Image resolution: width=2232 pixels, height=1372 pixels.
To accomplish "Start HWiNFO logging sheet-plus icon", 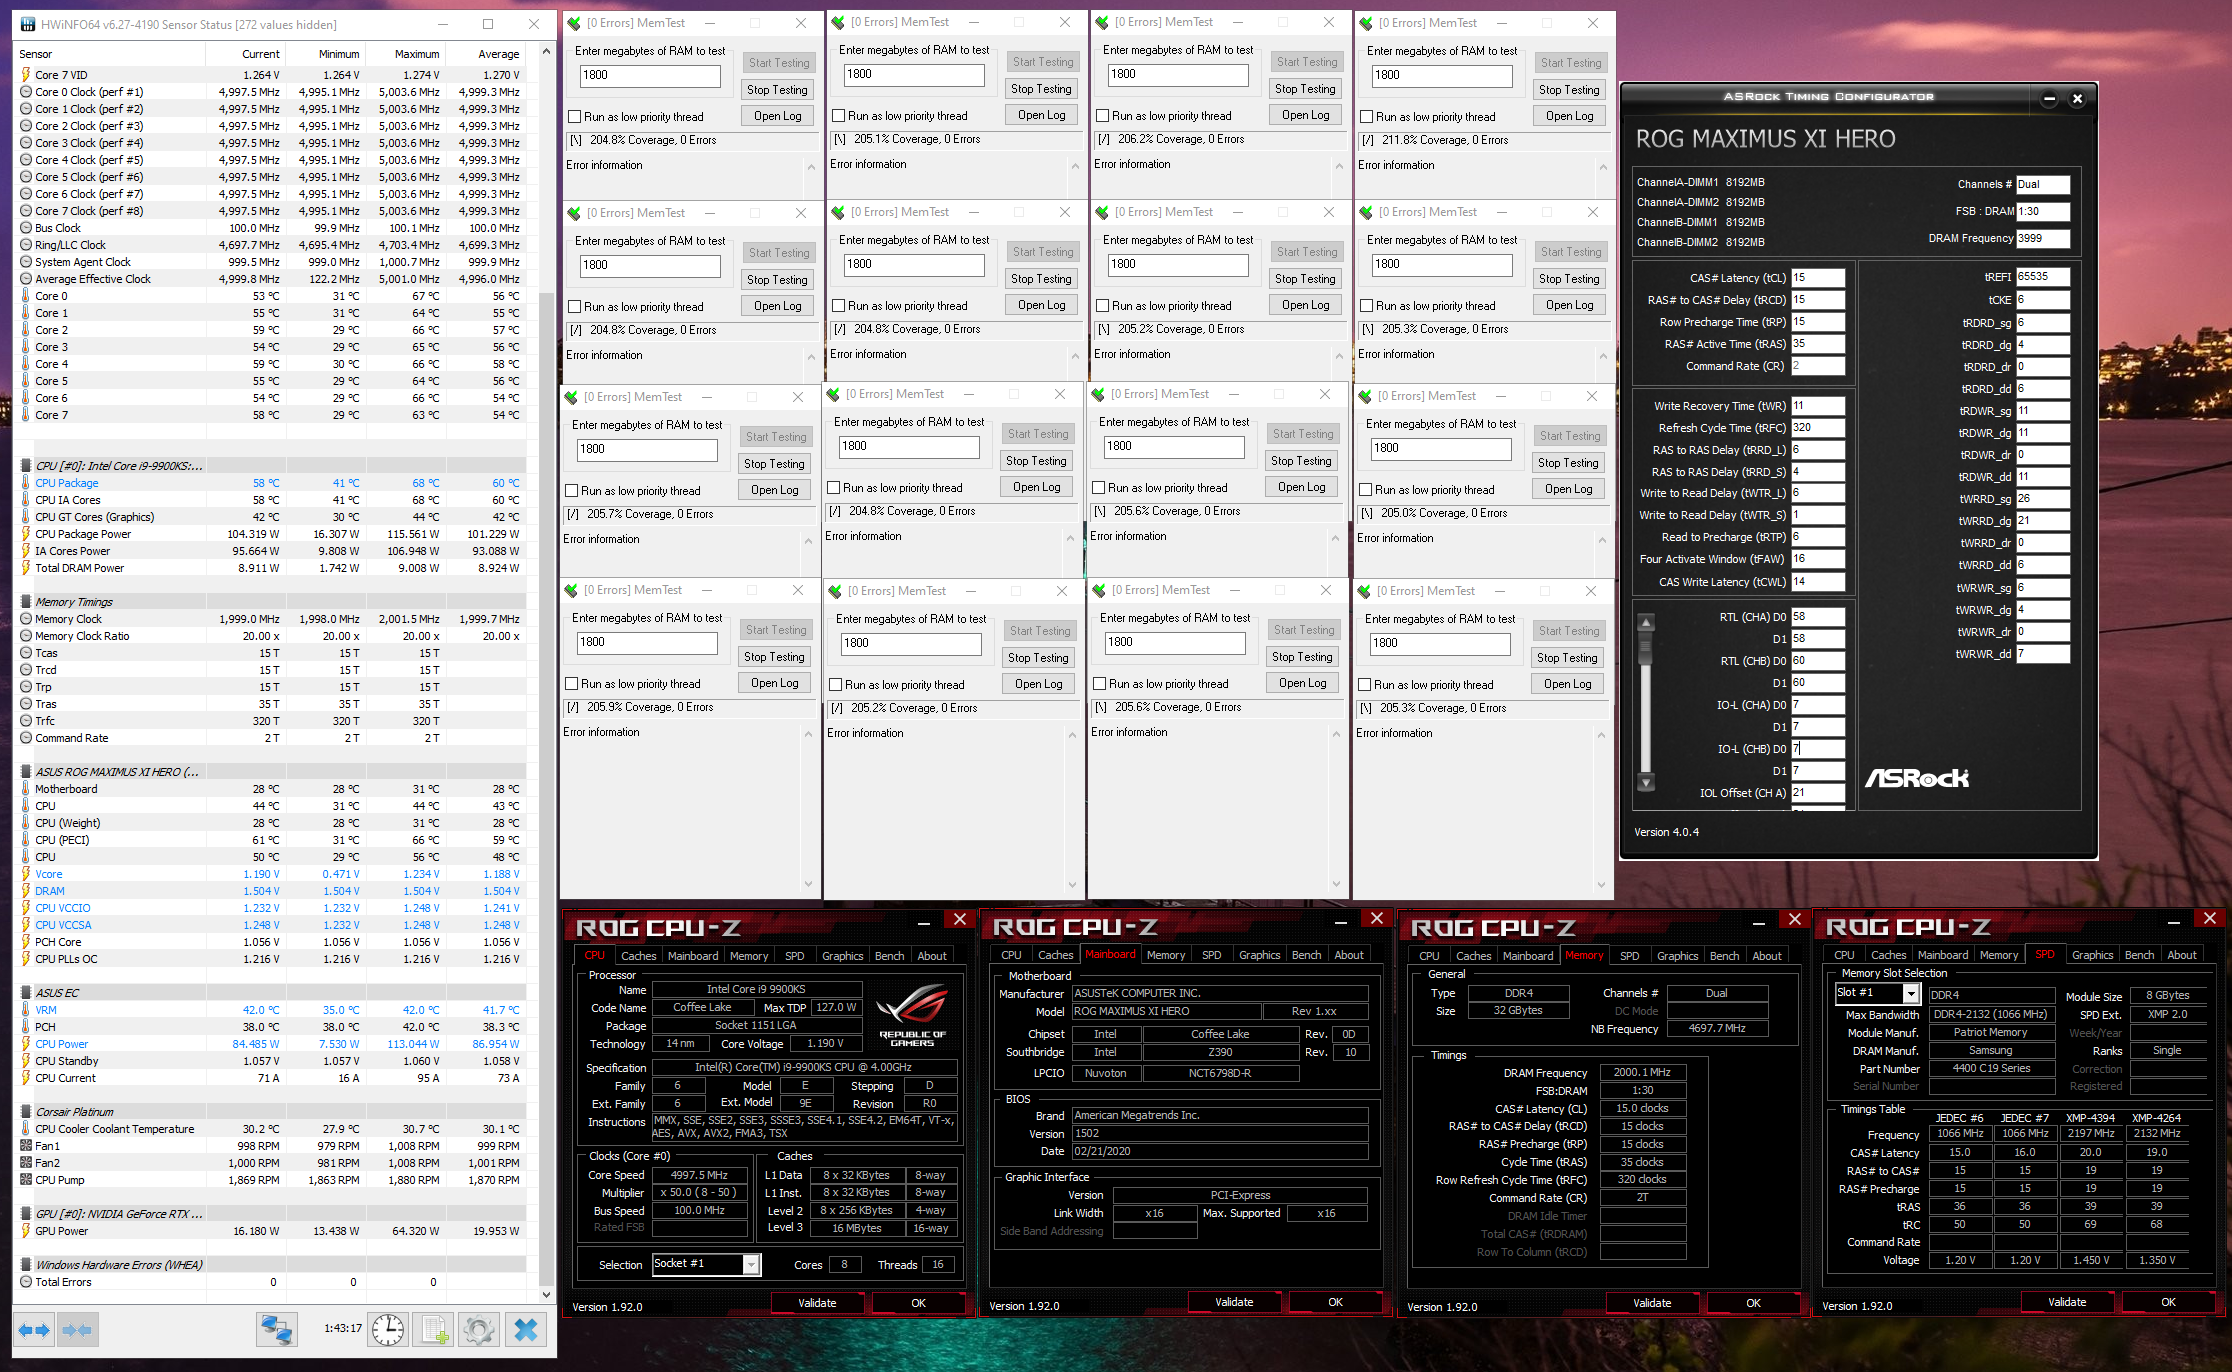I will coord(435,1330).
